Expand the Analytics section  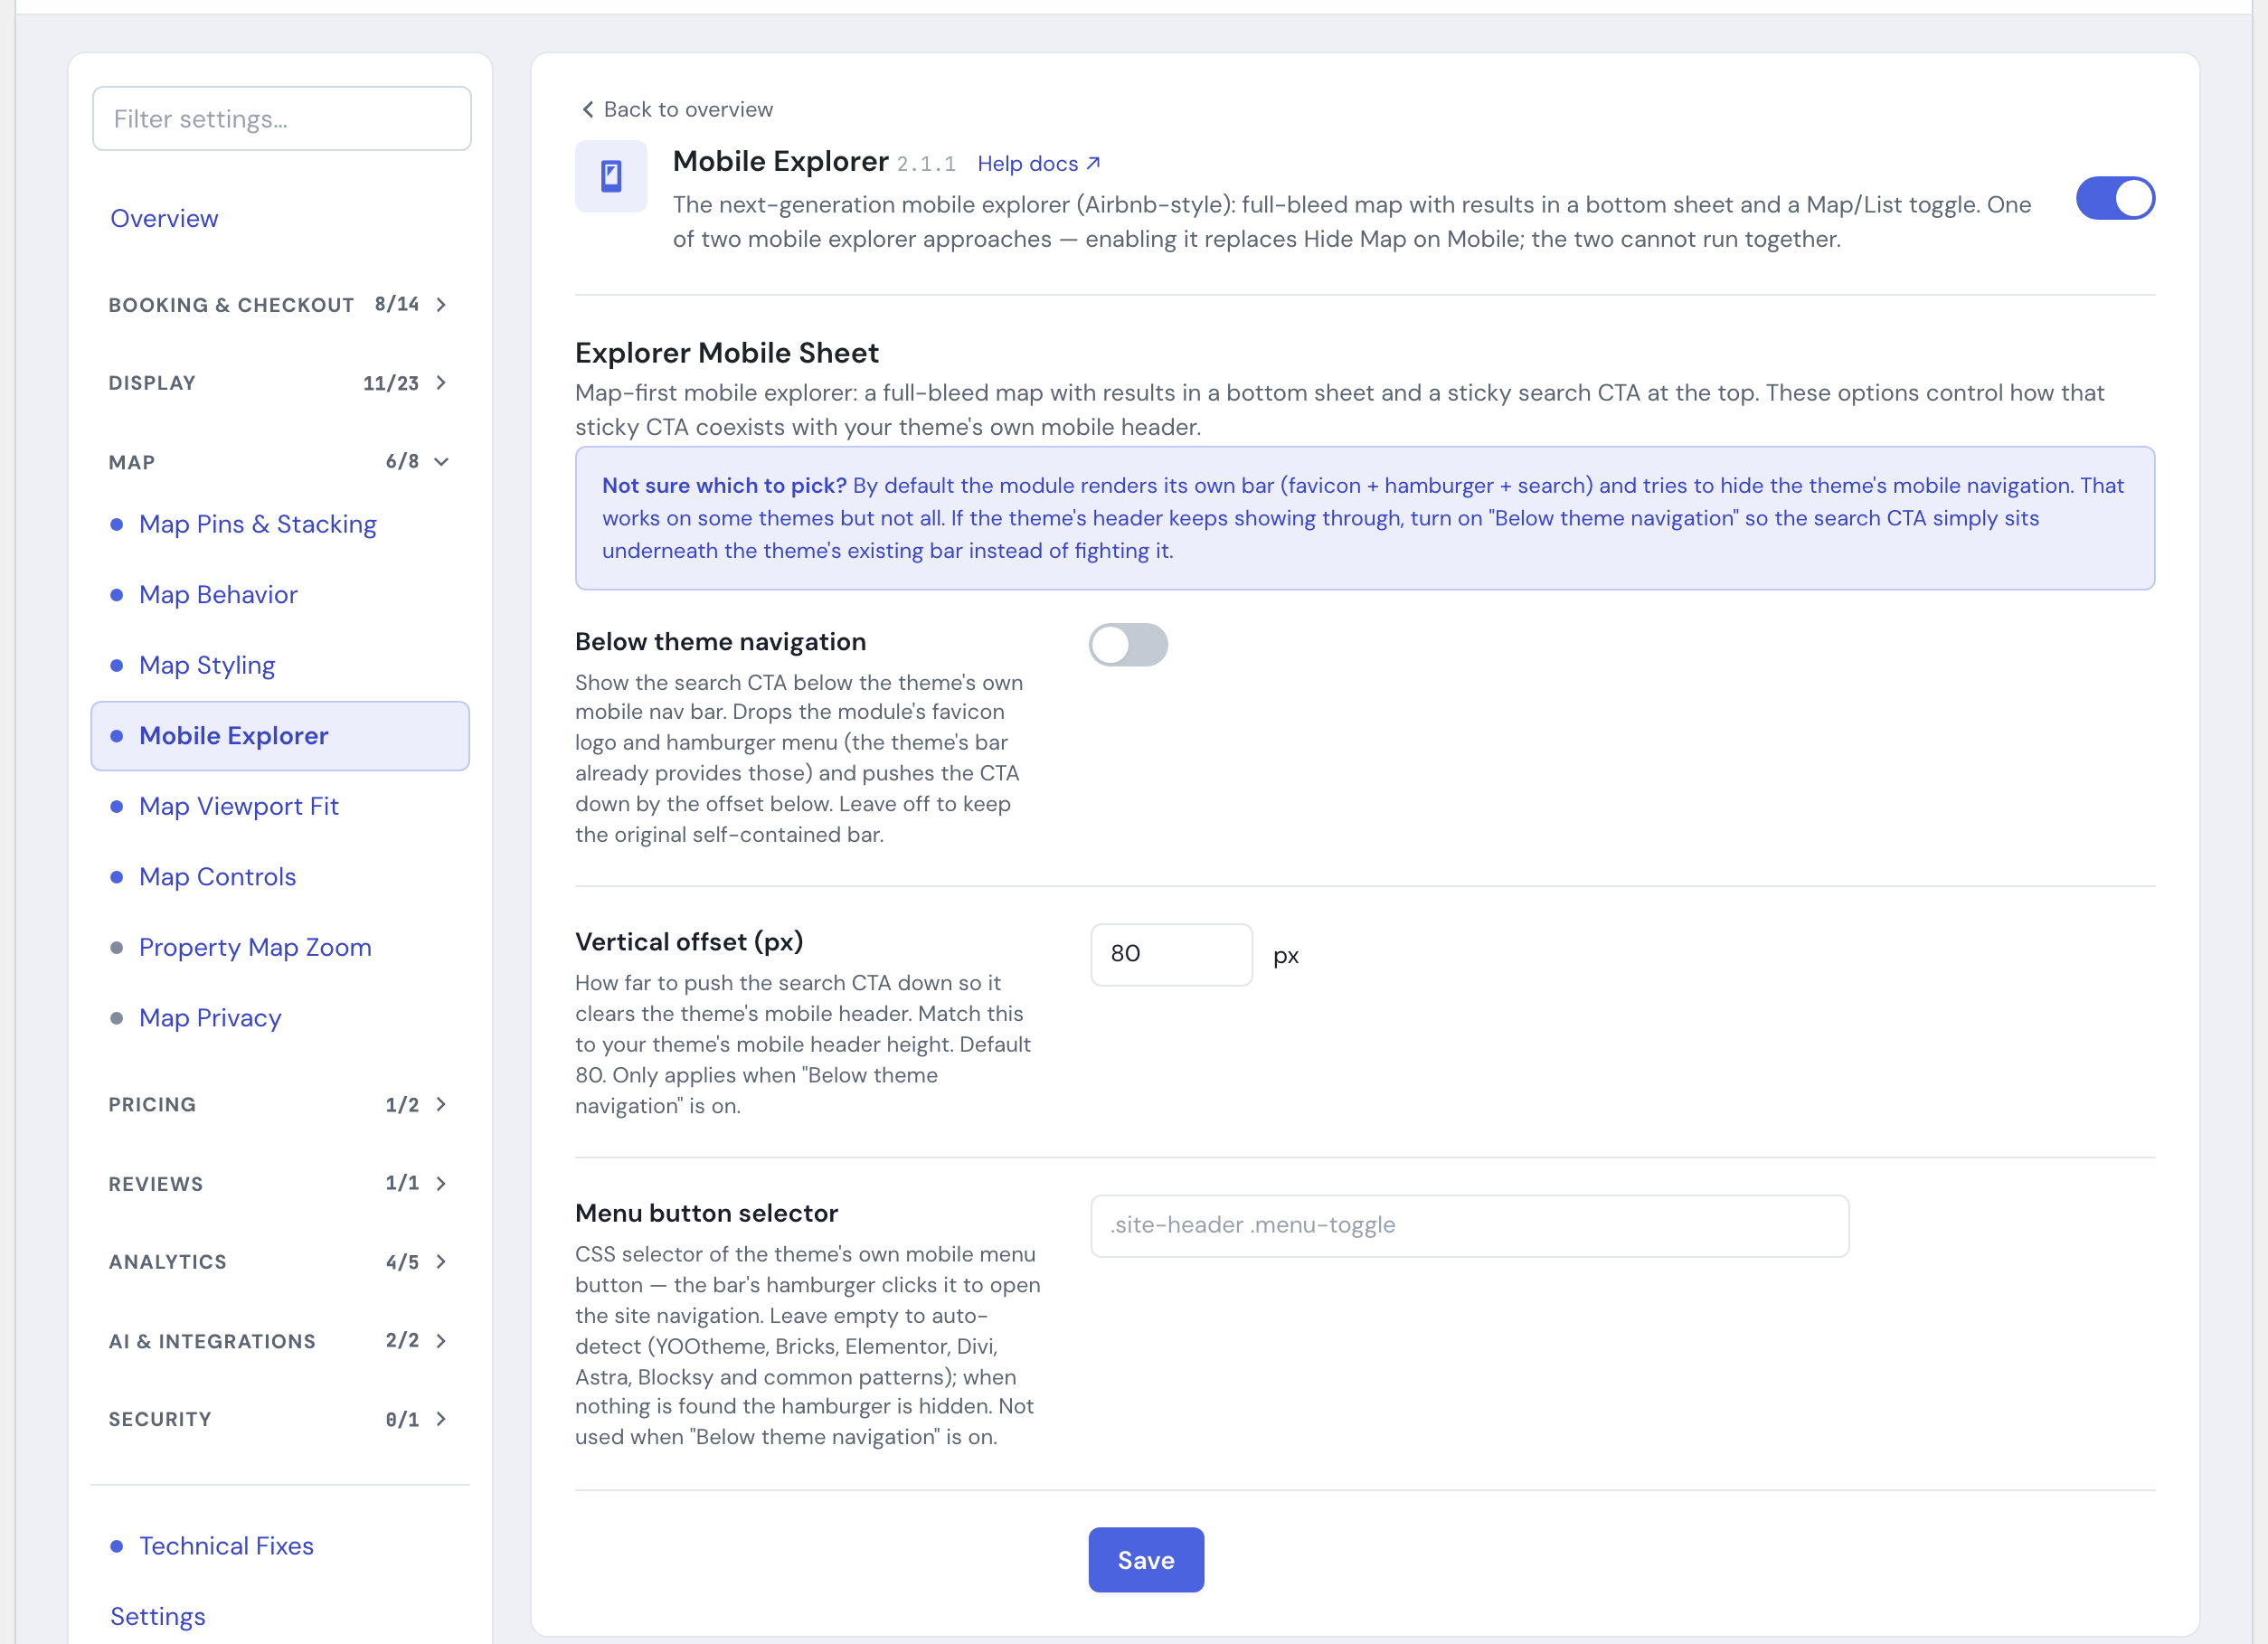tap(279, 1262)
